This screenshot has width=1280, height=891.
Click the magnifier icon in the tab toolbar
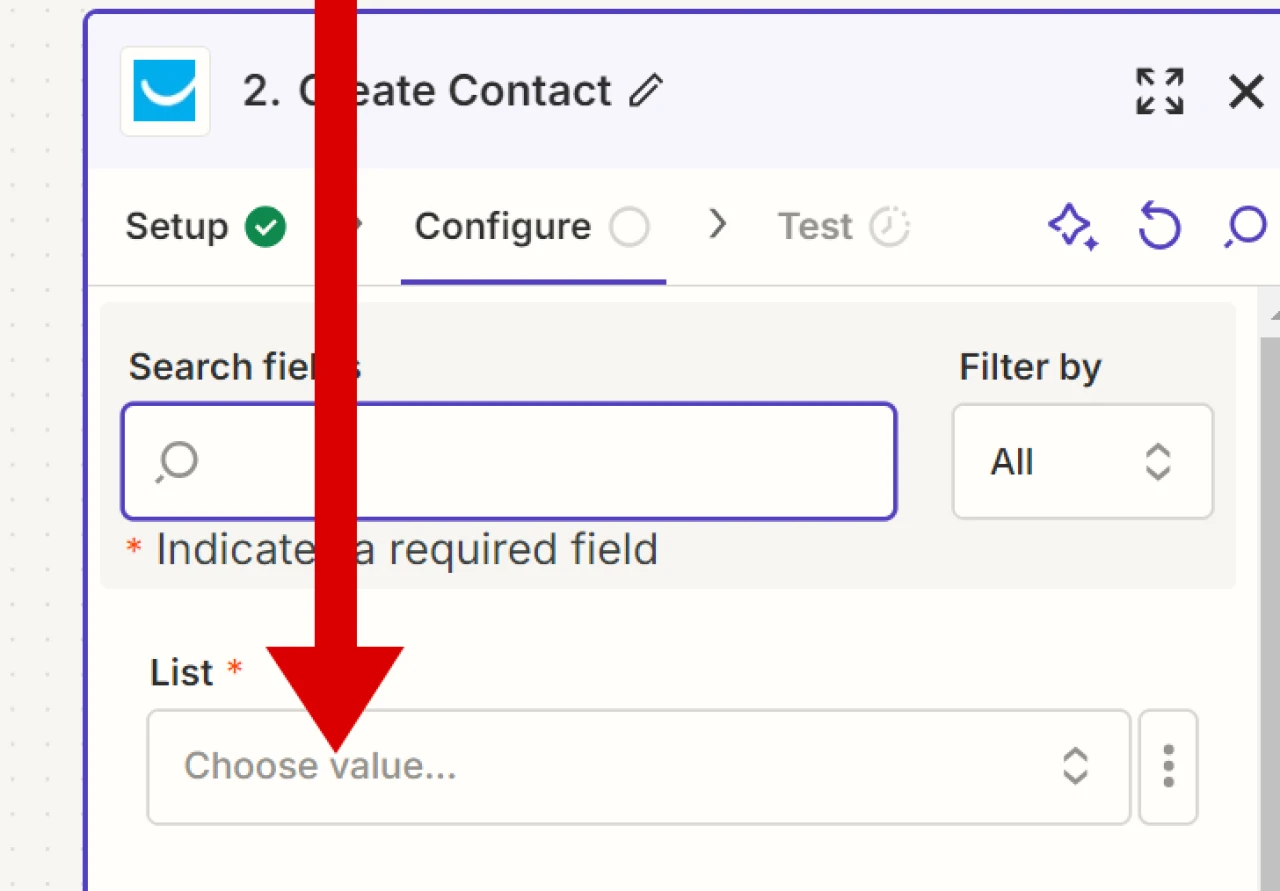click(1246, 228)
